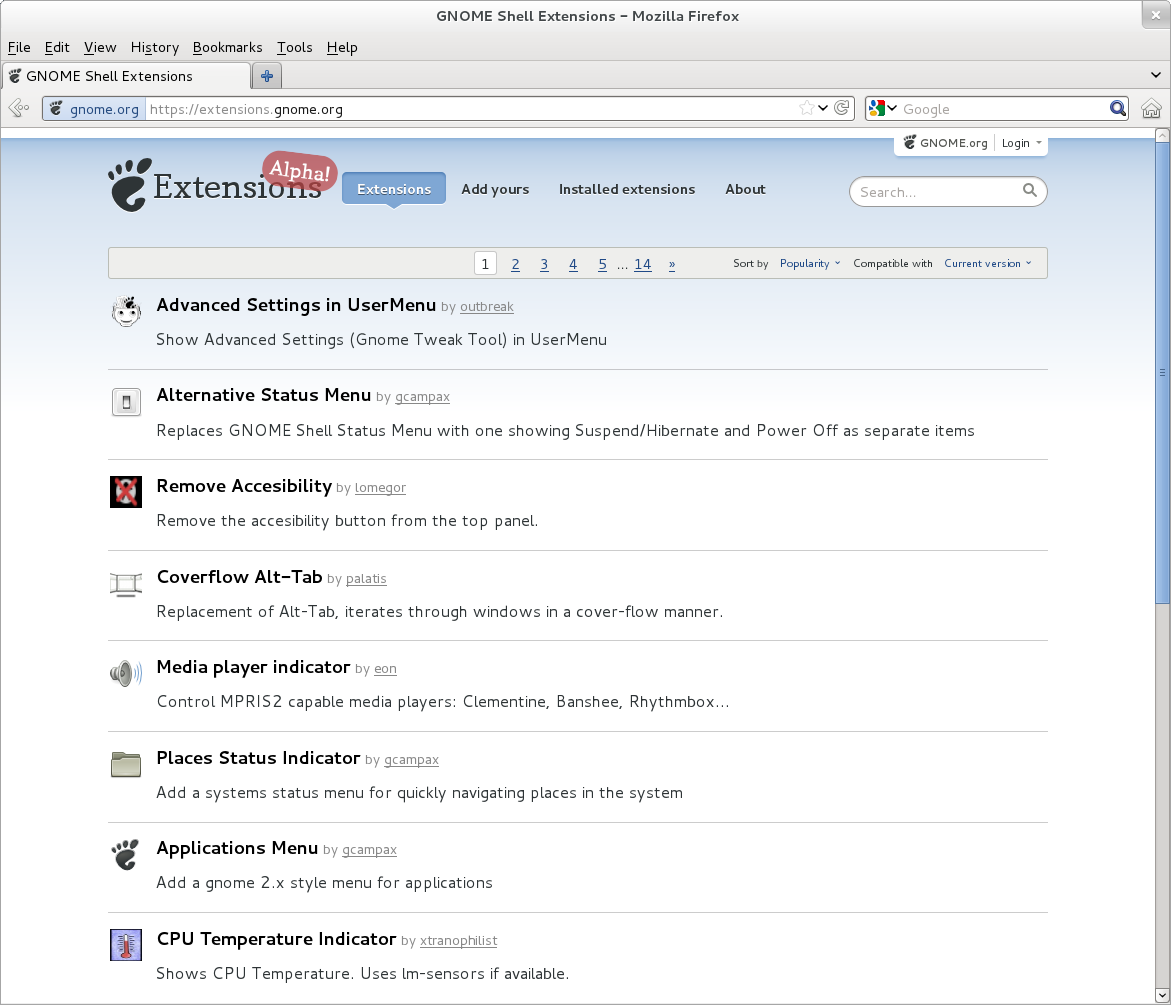Click the vertical scrollbar thumb

tap(1162, 373)
